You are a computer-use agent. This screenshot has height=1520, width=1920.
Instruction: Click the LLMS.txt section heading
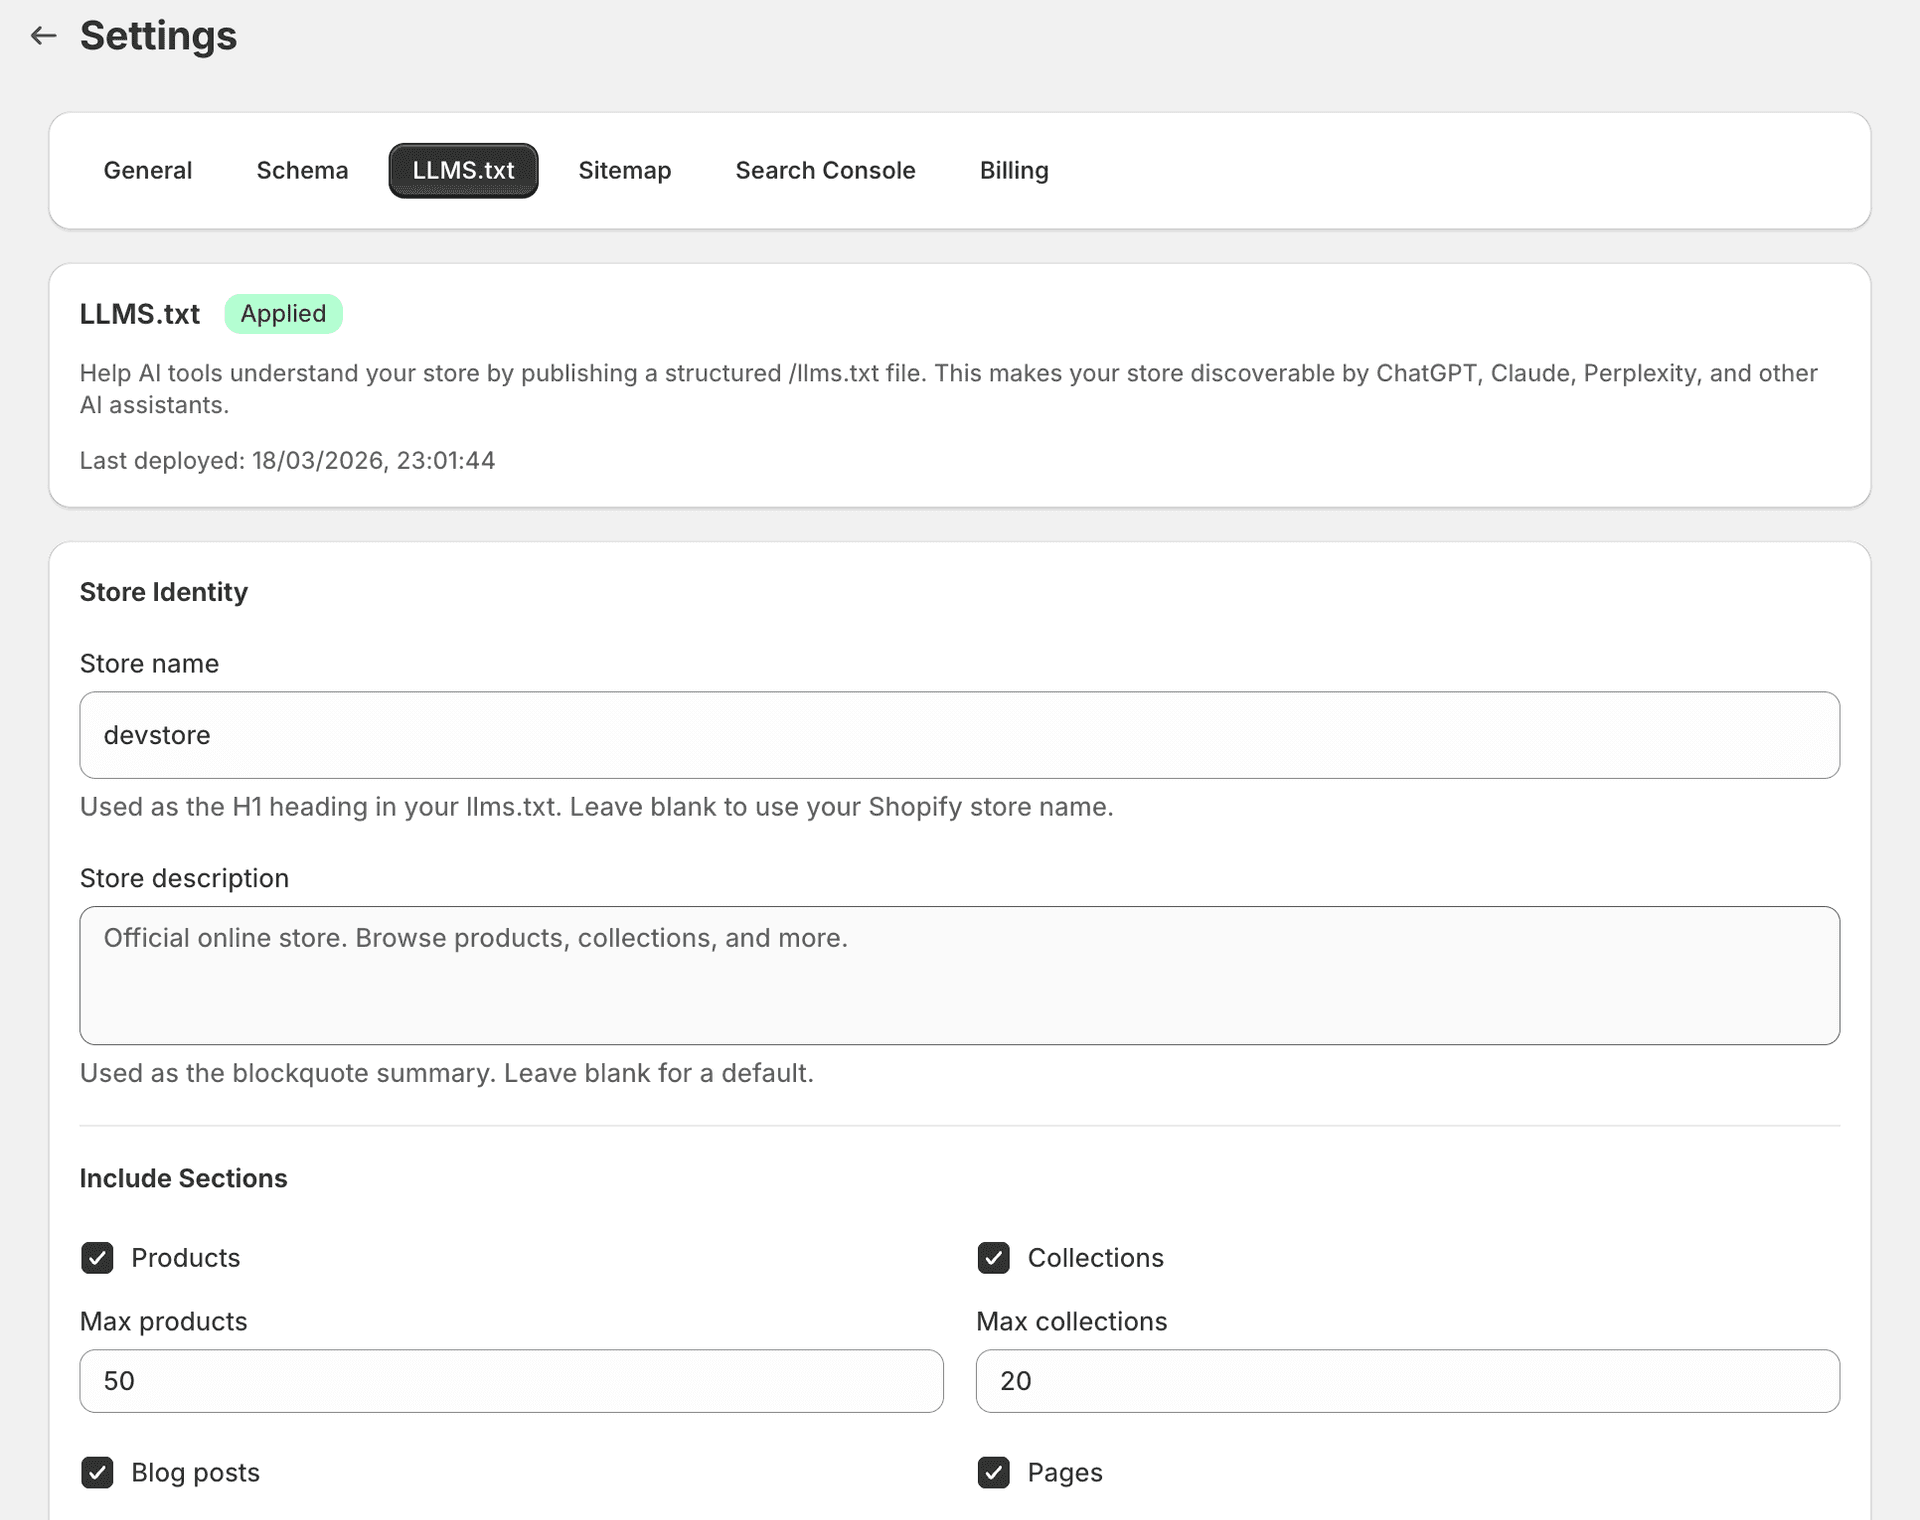pos(139,313)
